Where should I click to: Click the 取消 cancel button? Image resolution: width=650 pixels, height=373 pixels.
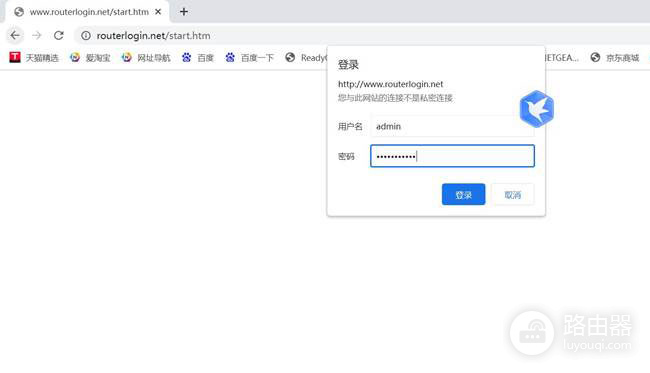(513, 194)
